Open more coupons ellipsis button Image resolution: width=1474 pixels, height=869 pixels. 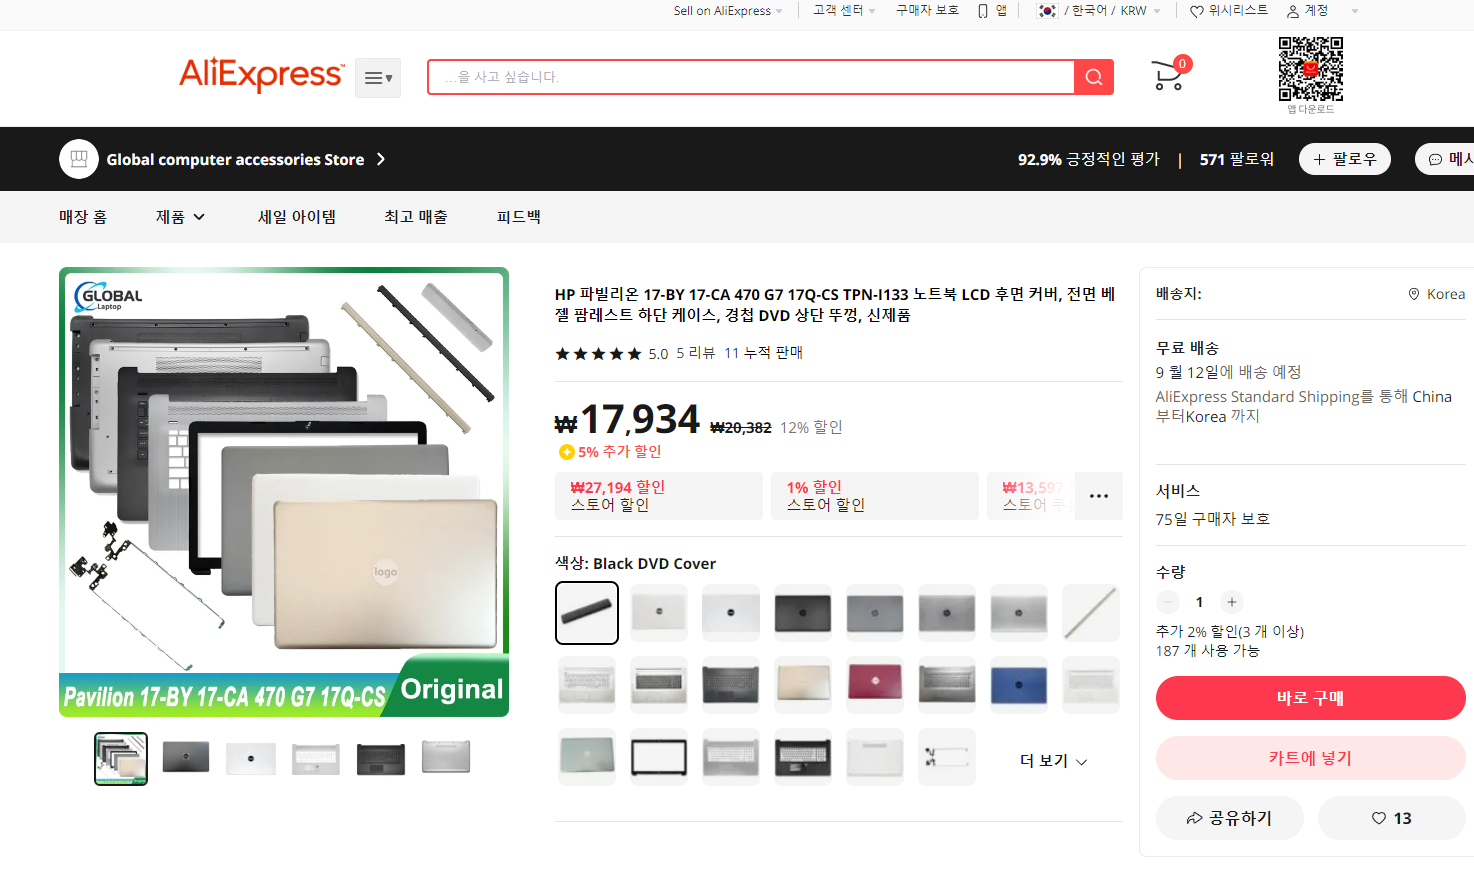pyautogui.click(x=1099, y=496)
